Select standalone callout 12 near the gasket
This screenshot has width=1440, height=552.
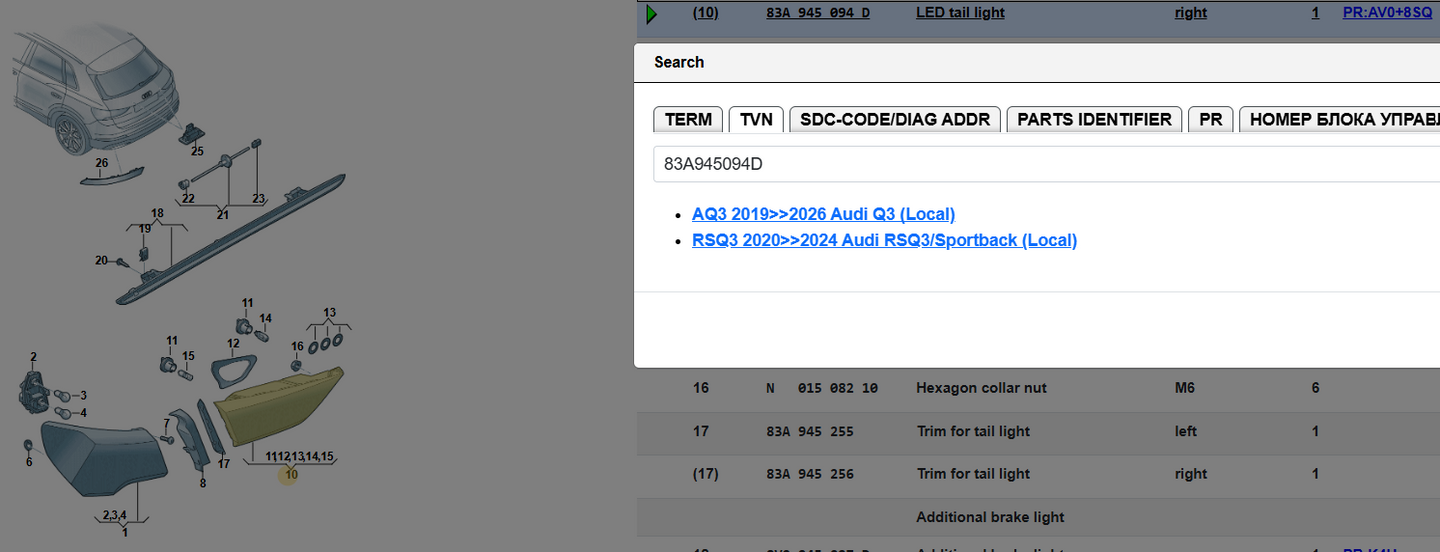(233, 344)
